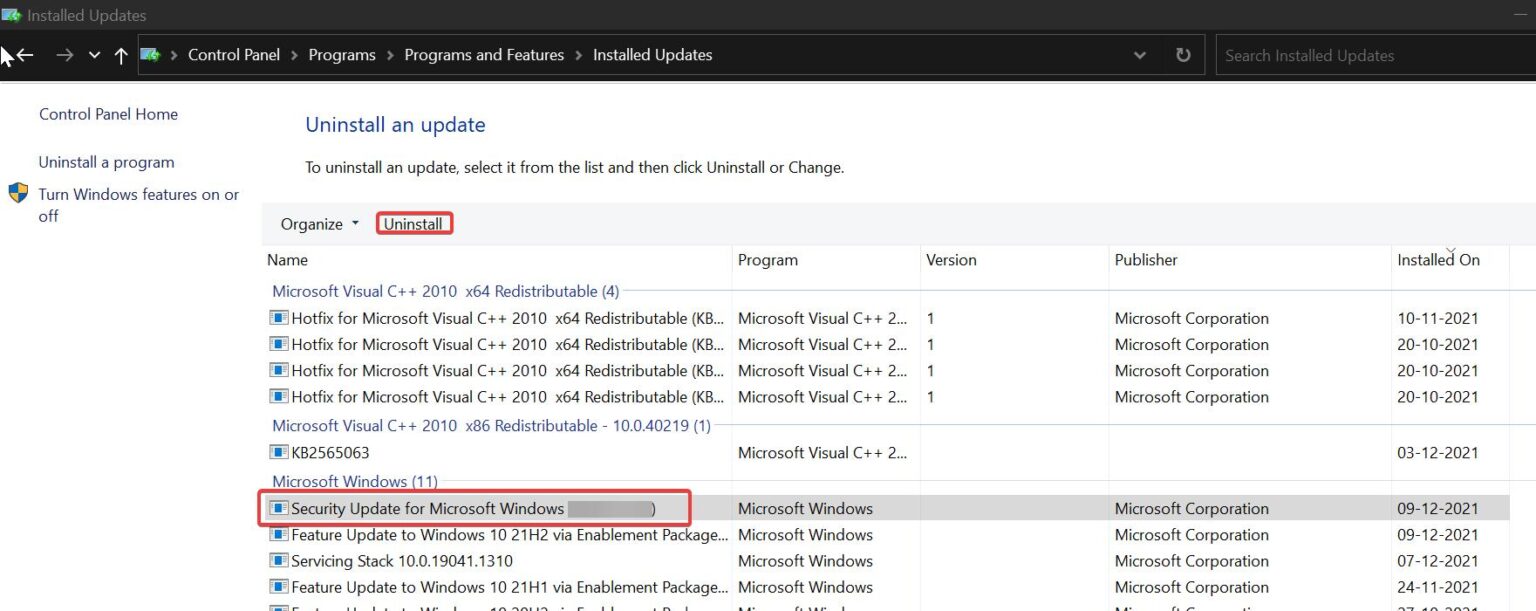Navigate to Programs via the breadcrumb
Screen dimensions: 1536x611
pyautogui.click(x=342, y=55)
